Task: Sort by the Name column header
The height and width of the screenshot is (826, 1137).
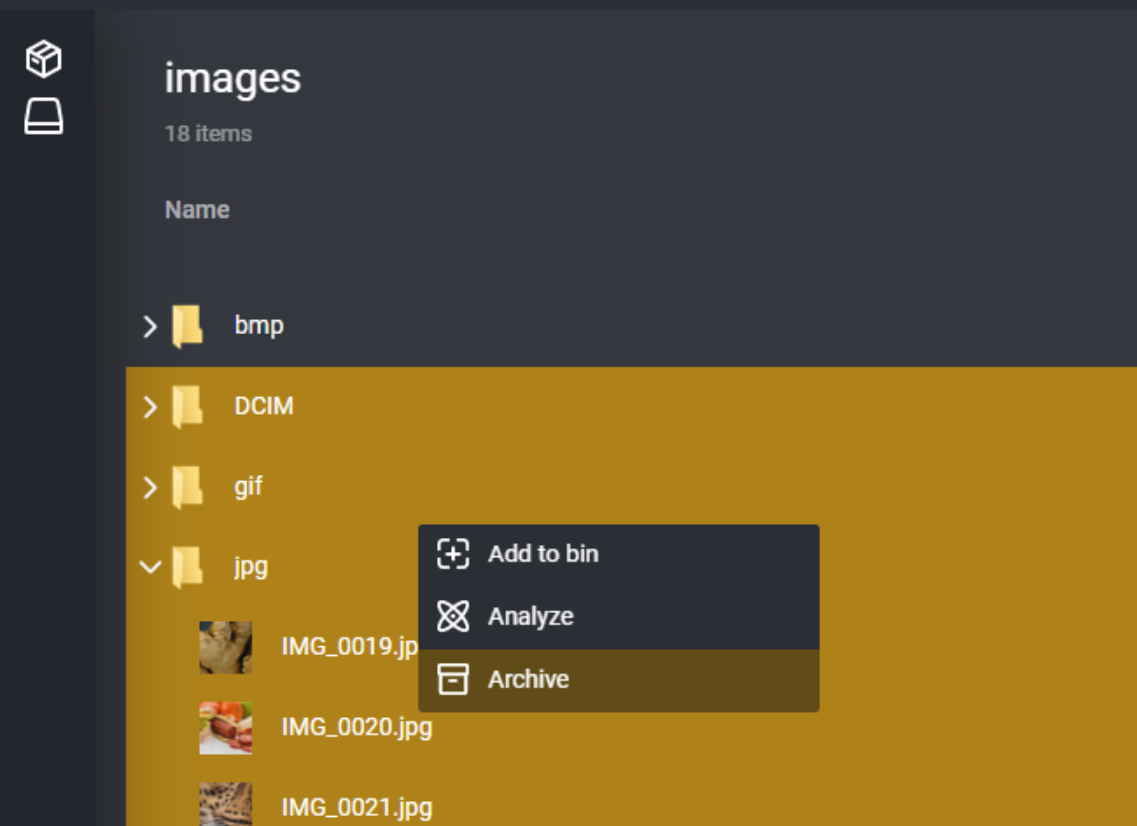Action: [197, 210]
